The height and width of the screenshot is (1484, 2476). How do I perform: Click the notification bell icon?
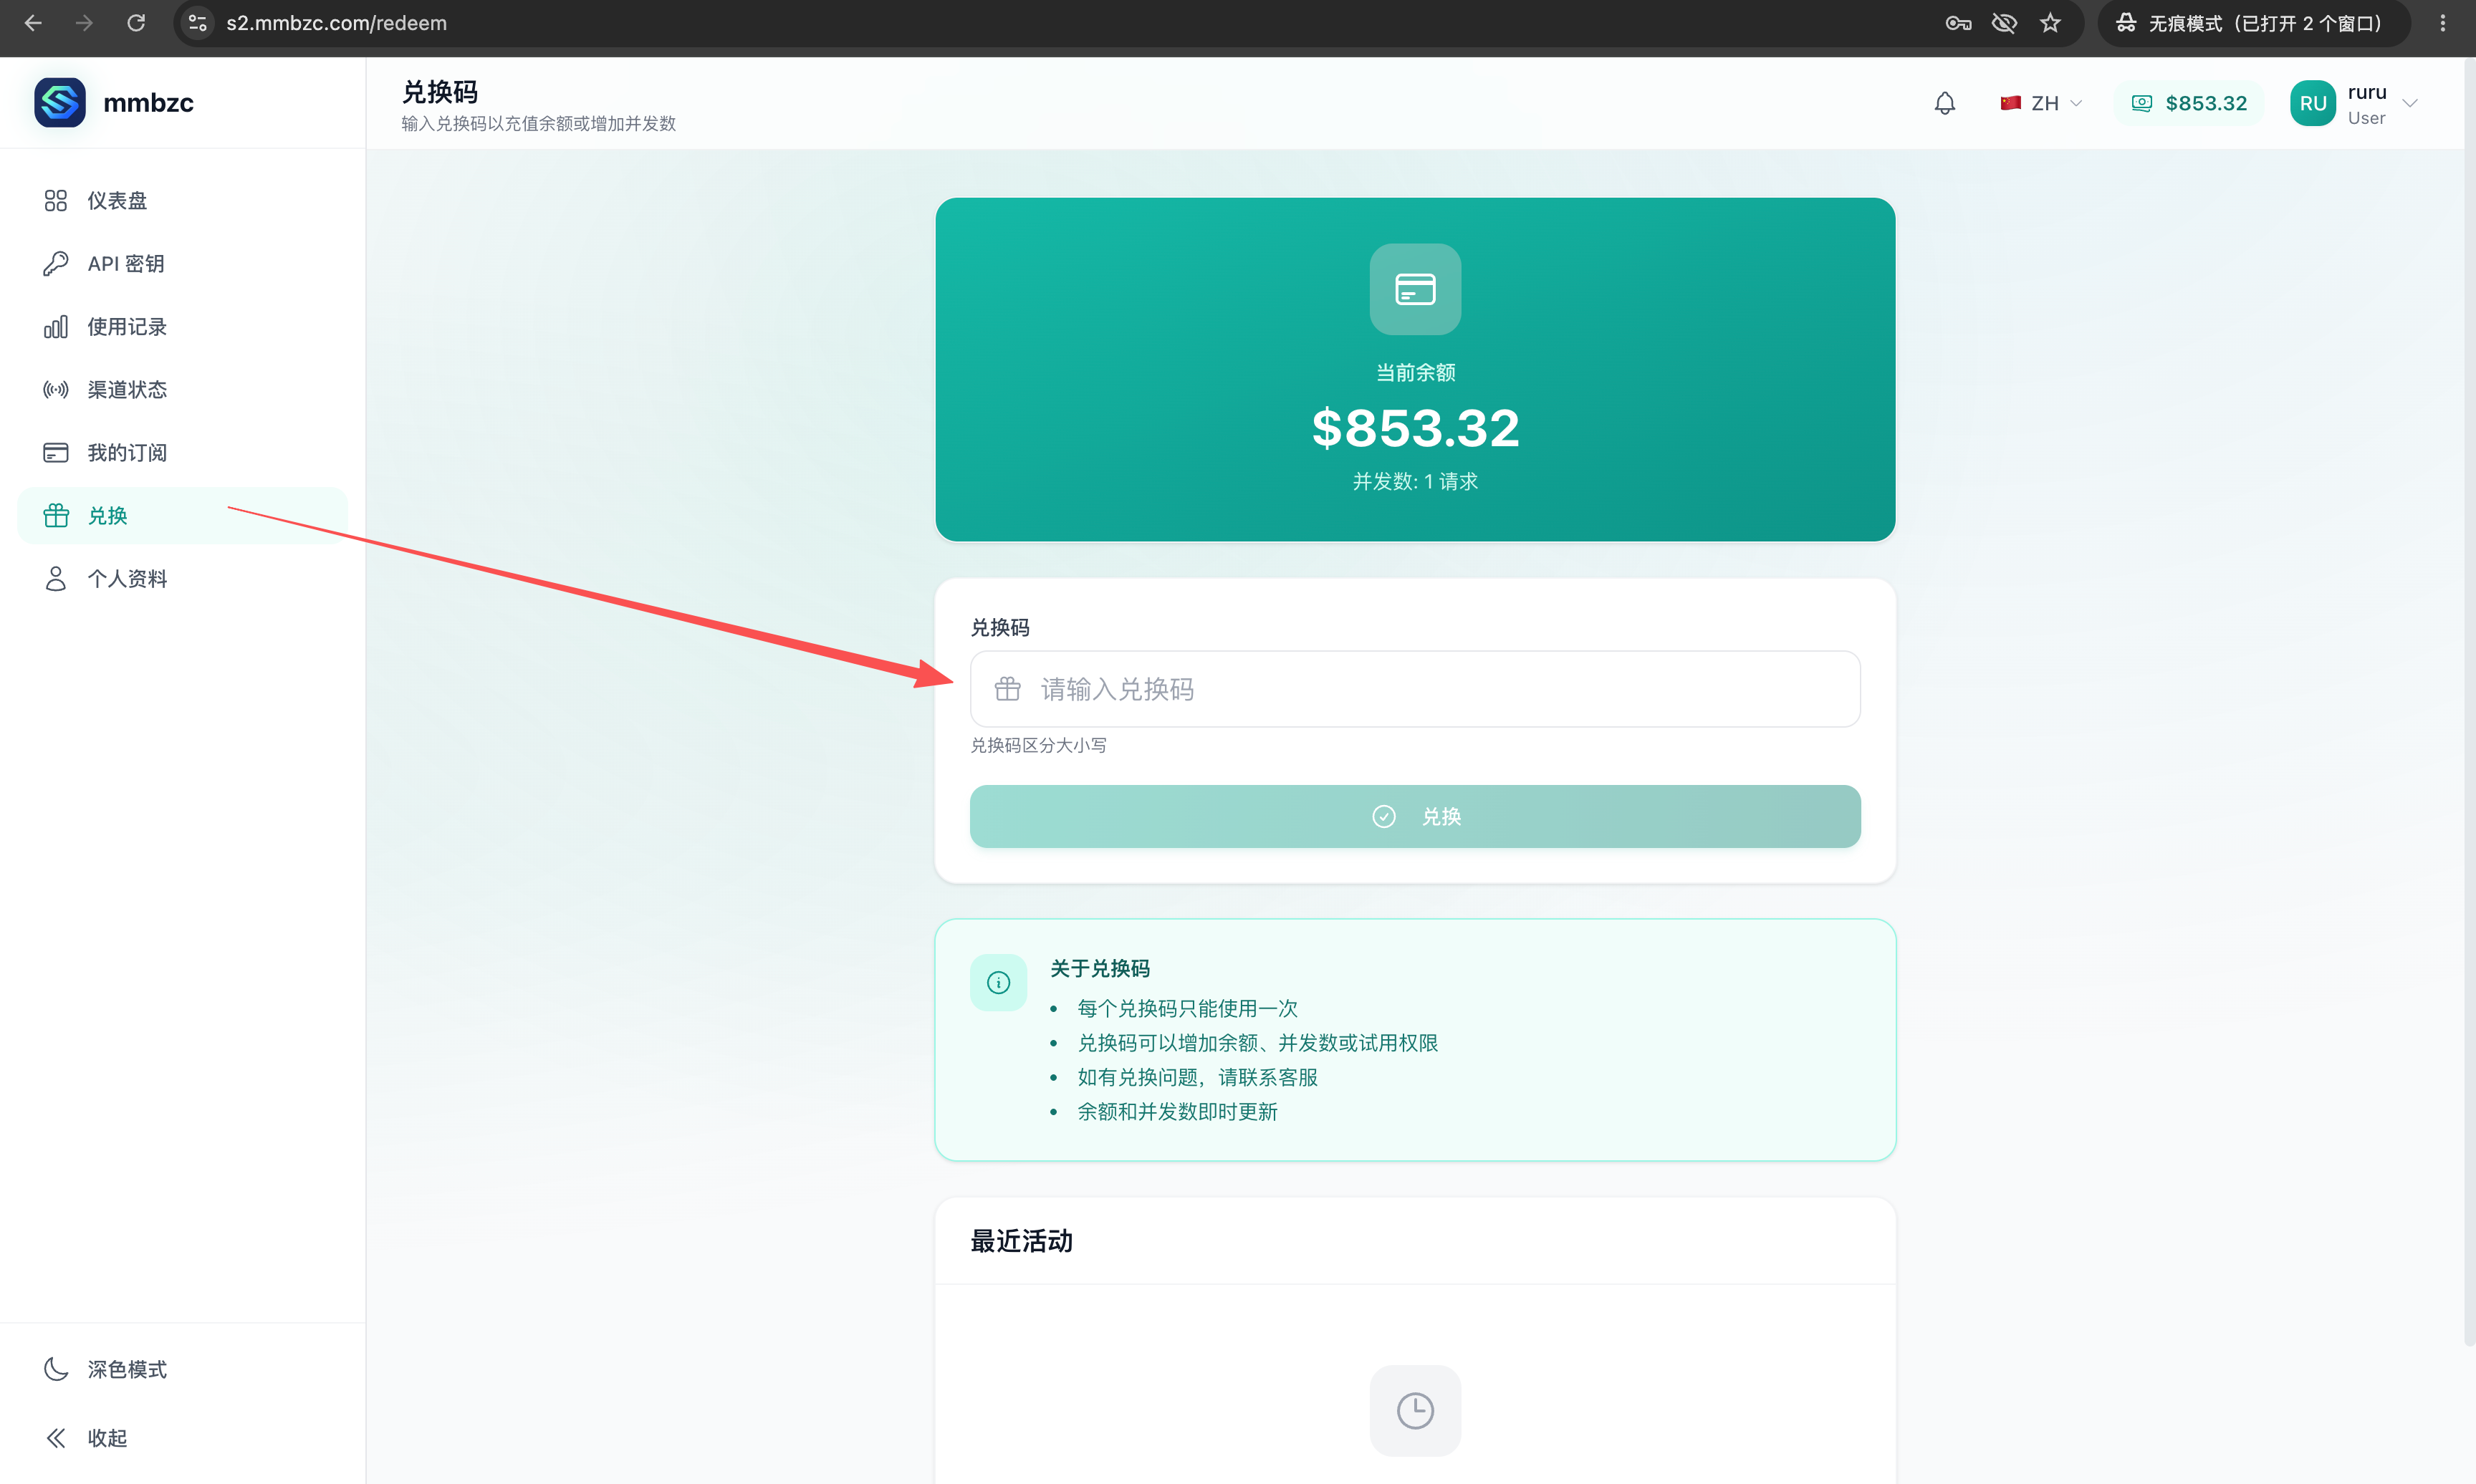click(x=1944, y=103)
